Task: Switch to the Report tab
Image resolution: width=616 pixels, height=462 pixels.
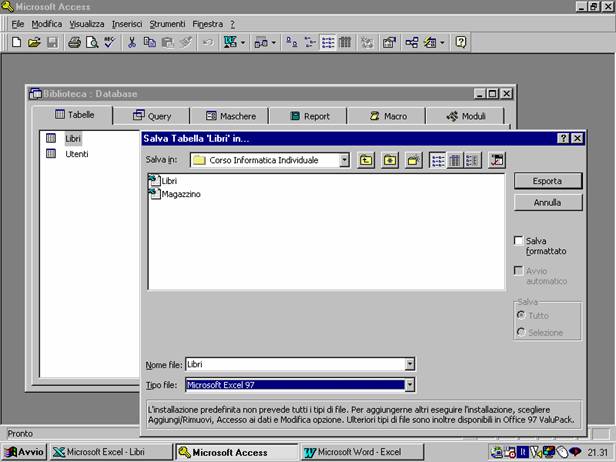Action: point(308,116)
